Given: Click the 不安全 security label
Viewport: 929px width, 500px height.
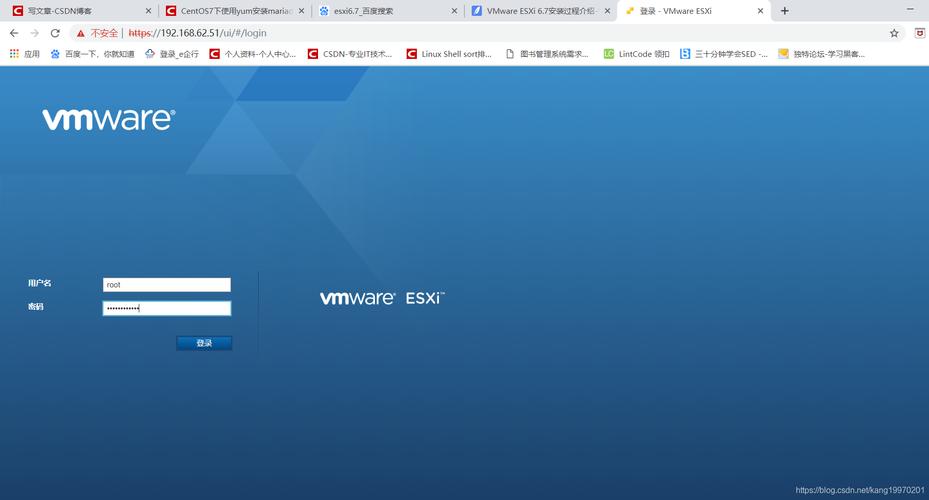Looking at the screenshot, I should [104, 33].
